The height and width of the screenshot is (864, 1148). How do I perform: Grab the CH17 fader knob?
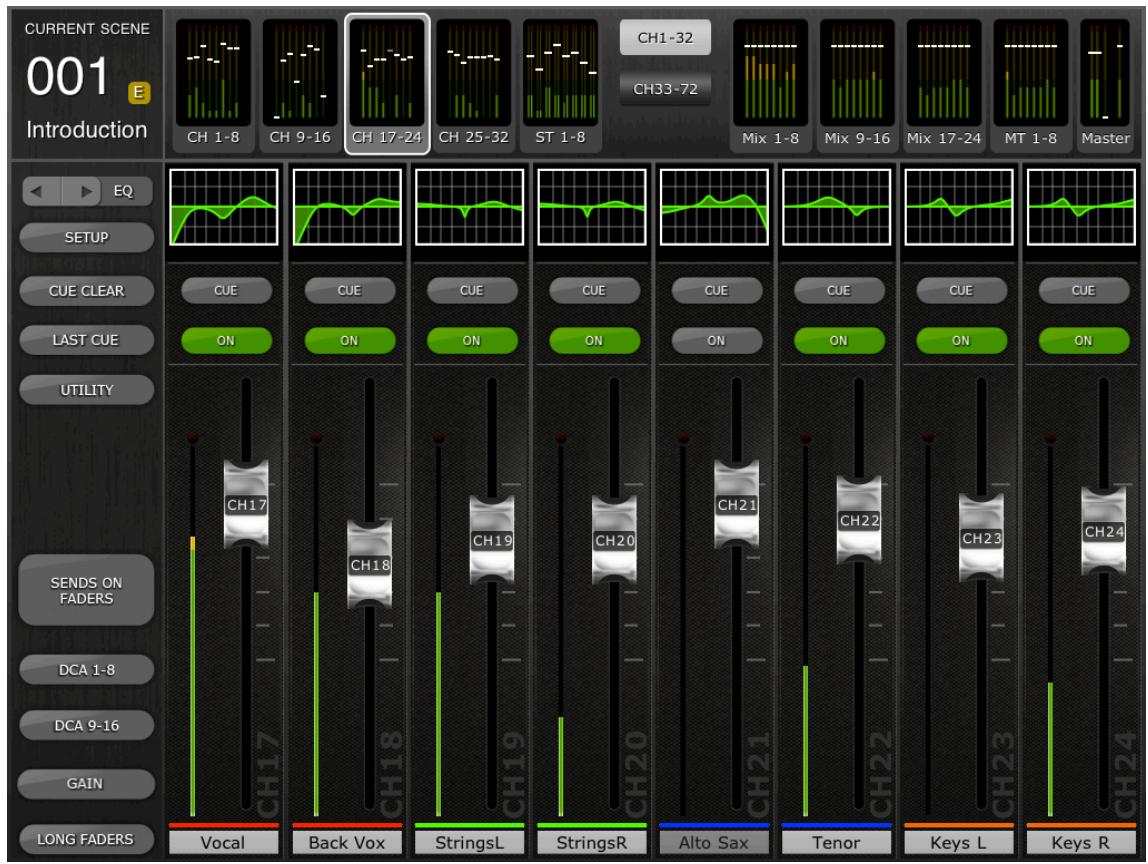point(247,504)
